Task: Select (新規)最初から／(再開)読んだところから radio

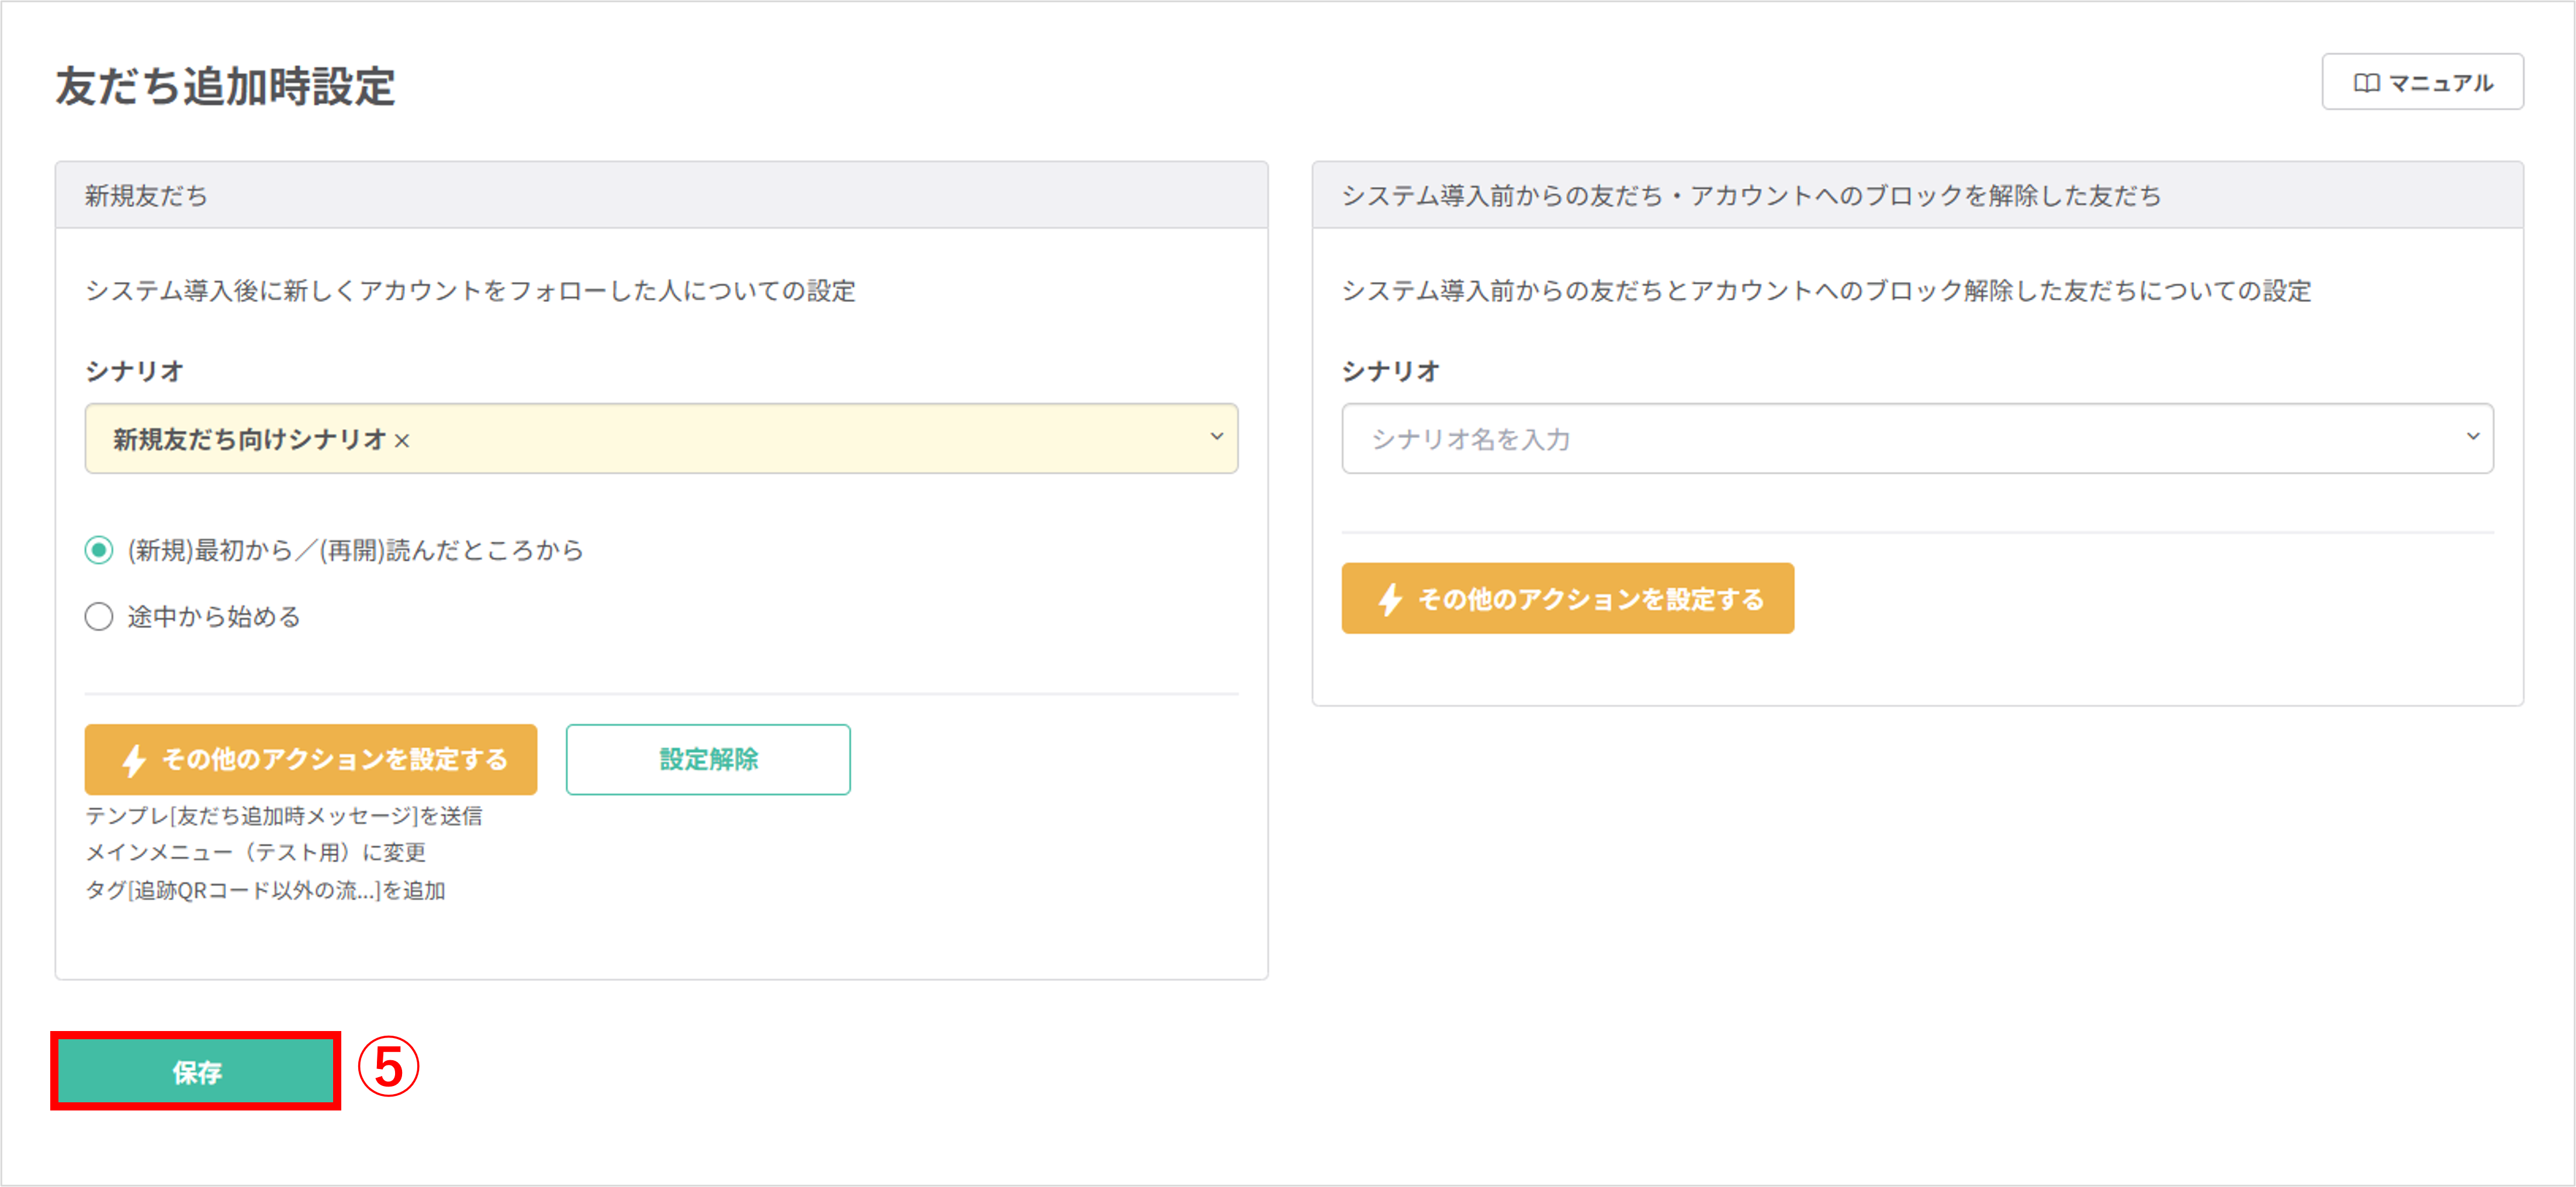Action: pyautogui.click(x=99, y=550)
